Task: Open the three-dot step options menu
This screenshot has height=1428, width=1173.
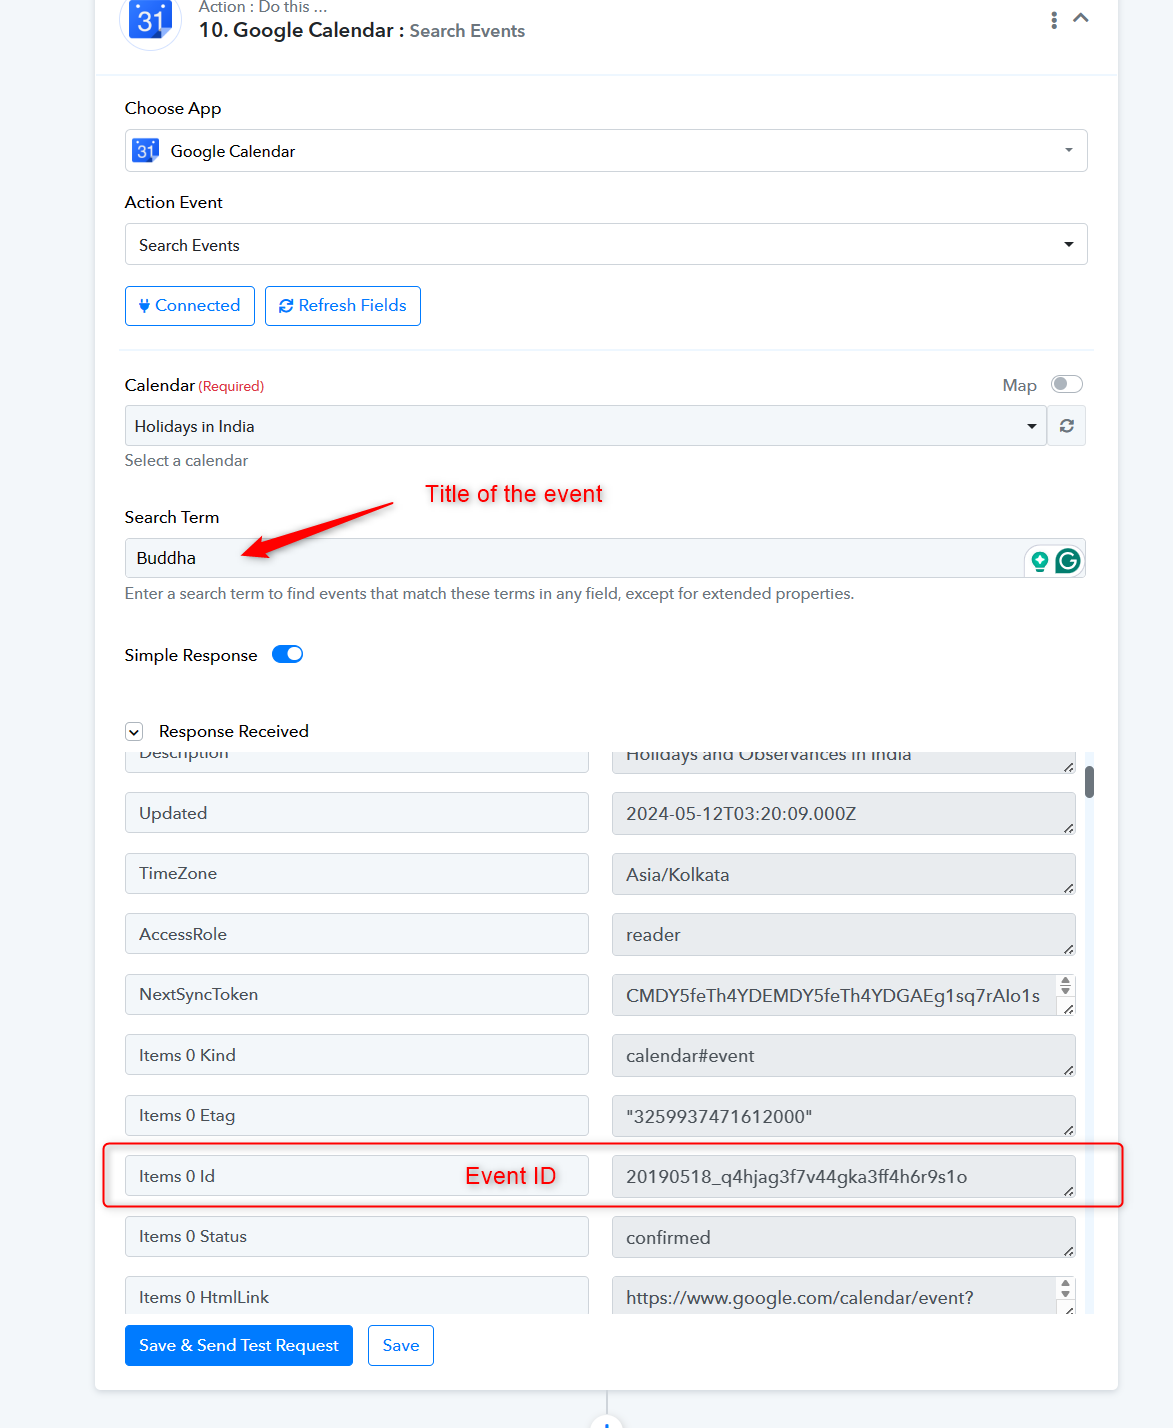Action: [1054, 20]
